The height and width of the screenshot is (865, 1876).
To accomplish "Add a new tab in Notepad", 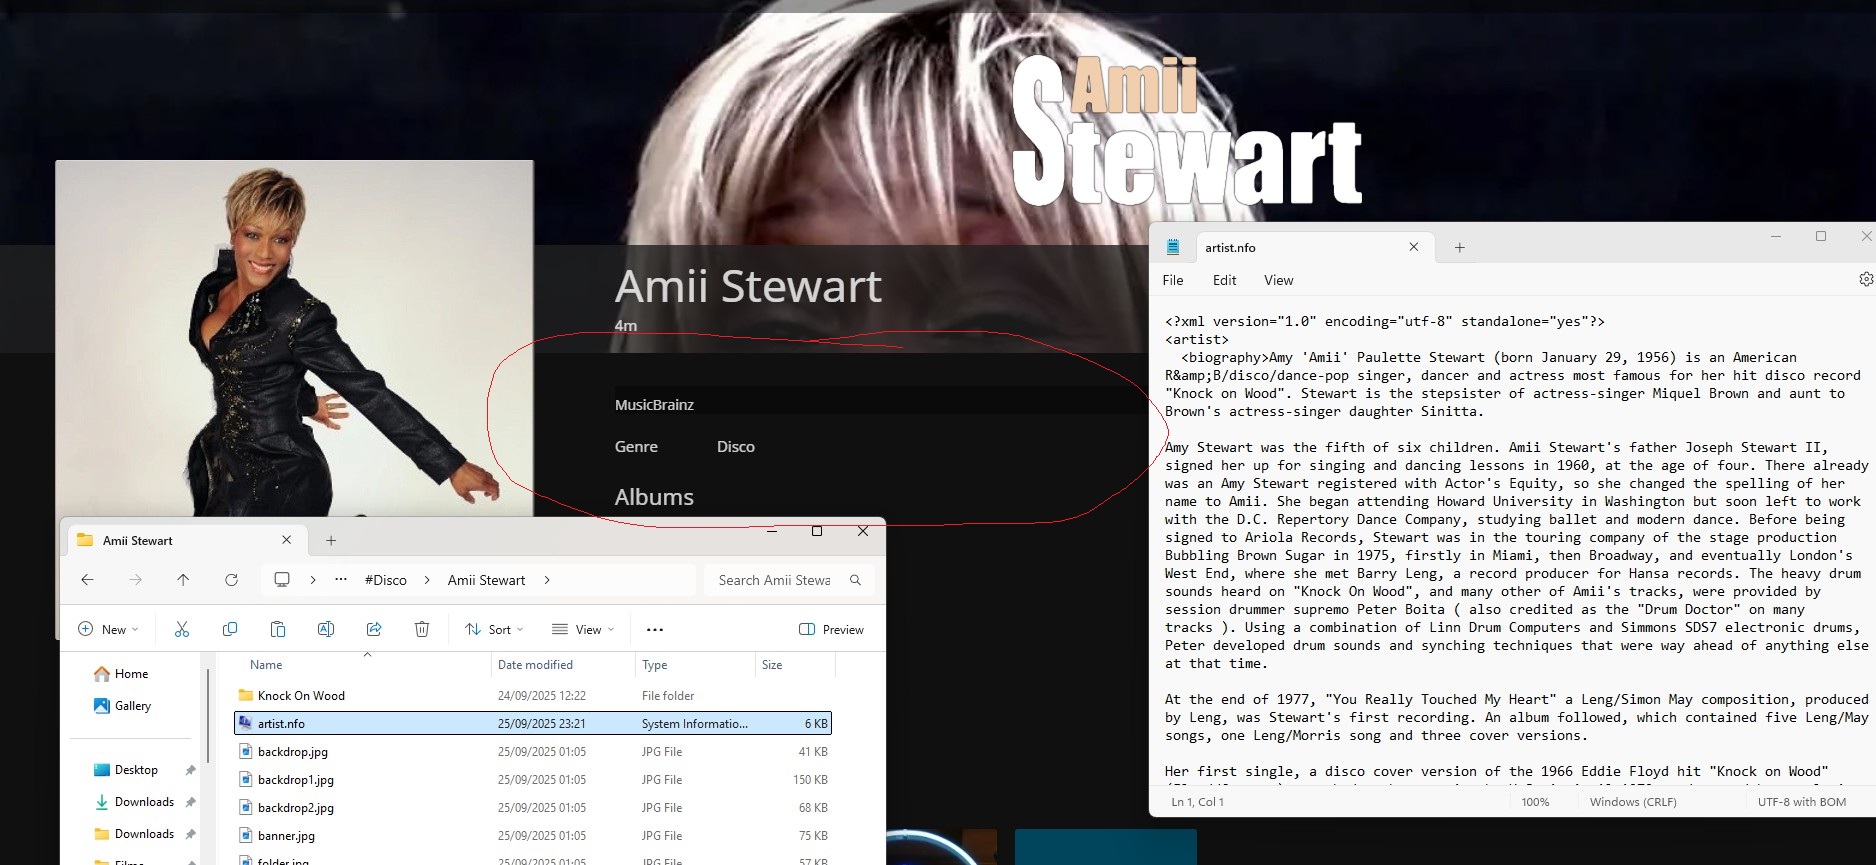I will coord(1459,248).
